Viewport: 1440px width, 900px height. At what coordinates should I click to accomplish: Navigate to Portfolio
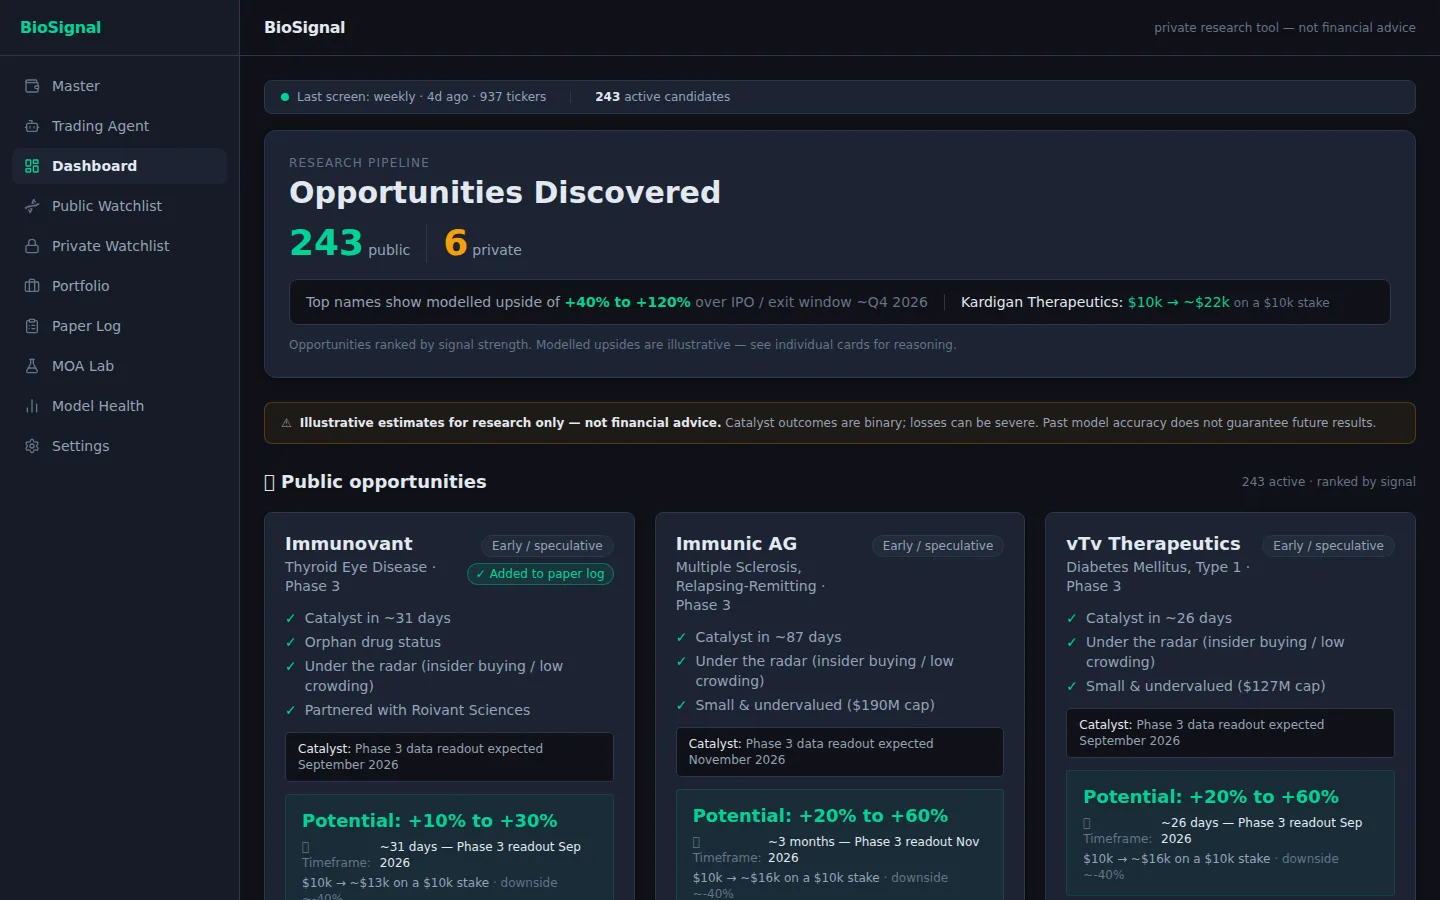[119, 286]
